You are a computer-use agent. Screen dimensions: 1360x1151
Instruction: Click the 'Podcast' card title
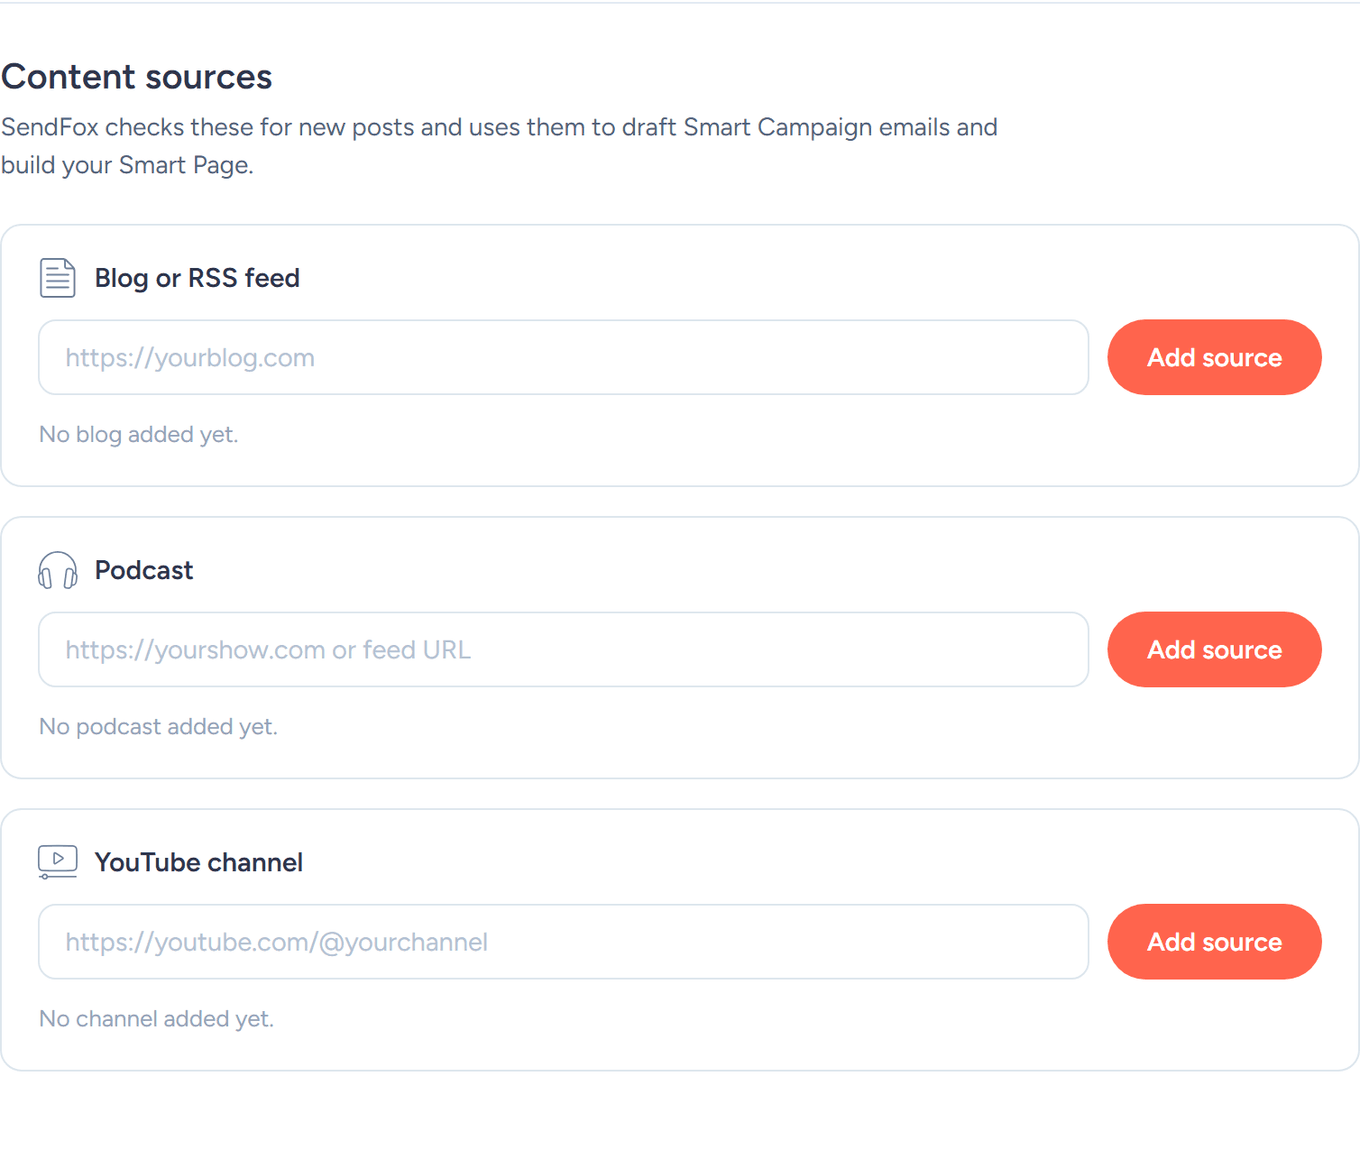coord(144,570)
